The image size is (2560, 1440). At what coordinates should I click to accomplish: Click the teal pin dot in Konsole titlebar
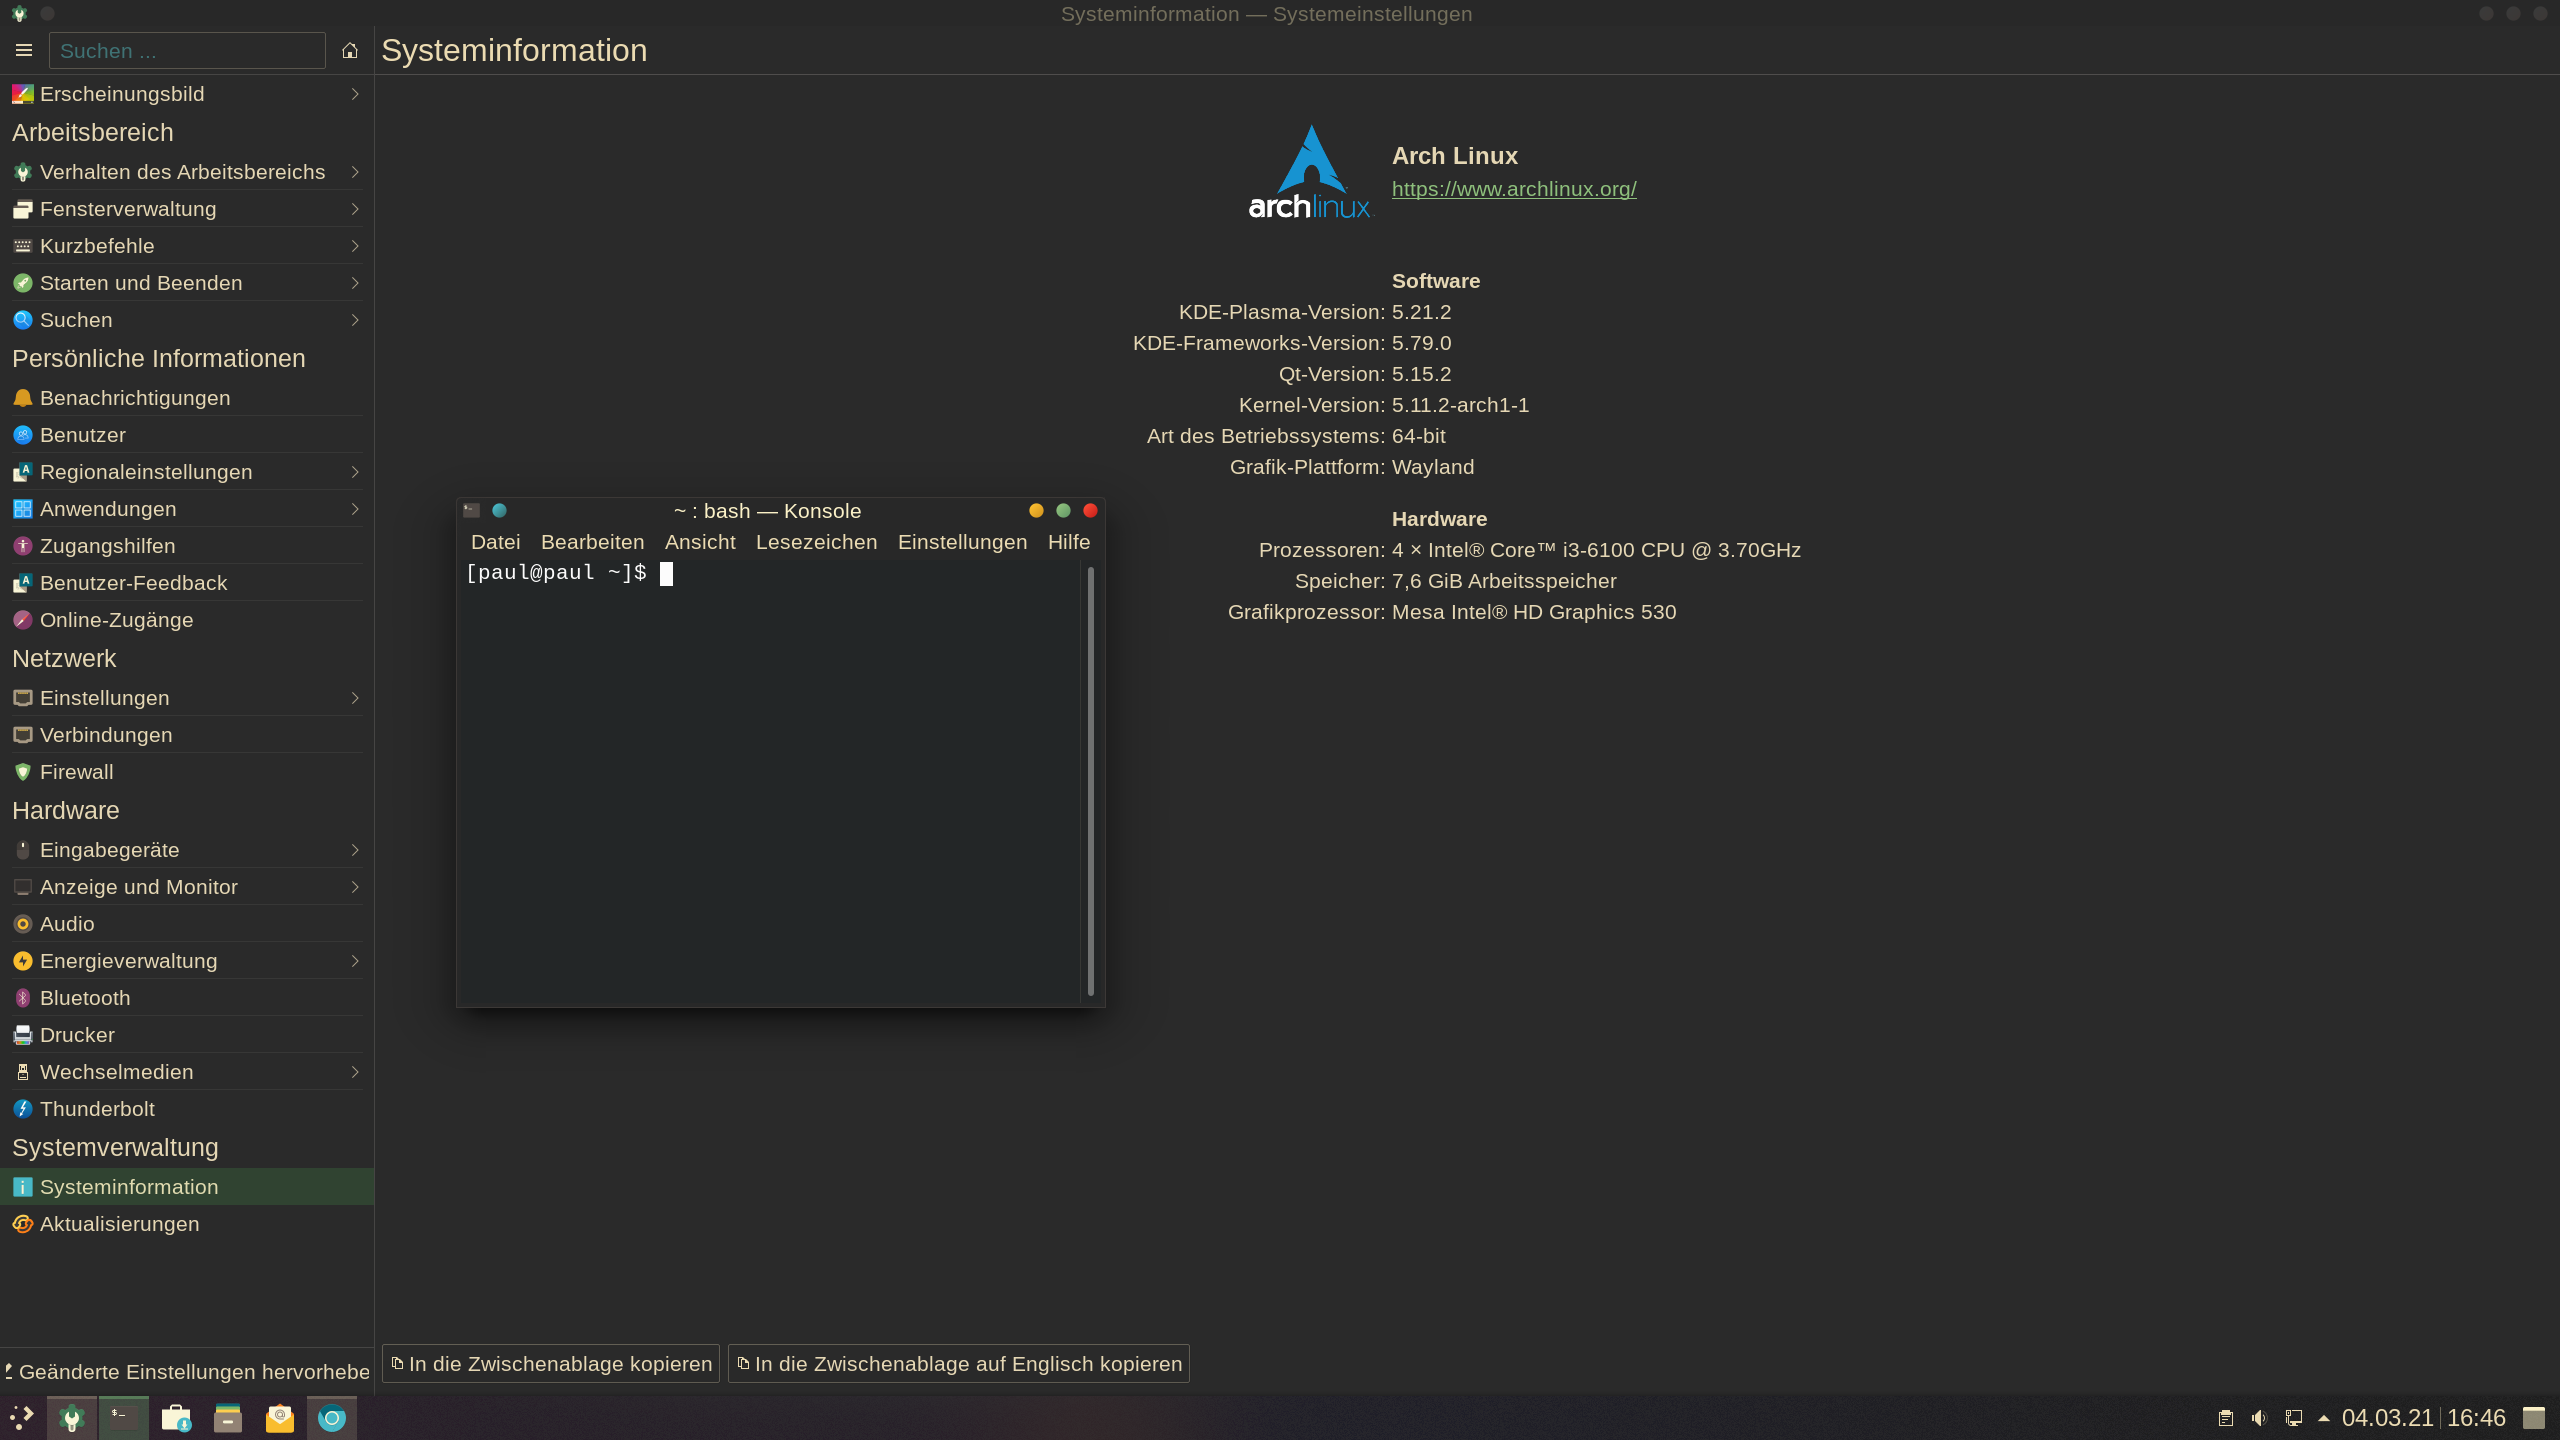pyautogui.click(x=499, y=510)
